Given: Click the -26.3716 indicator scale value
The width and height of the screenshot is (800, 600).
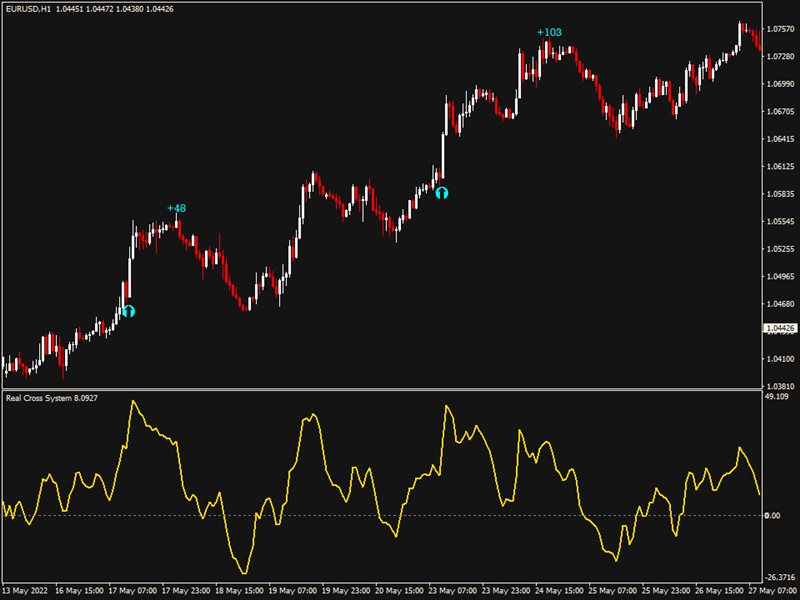Looking at the screenshot, I should tap(777, 577).
